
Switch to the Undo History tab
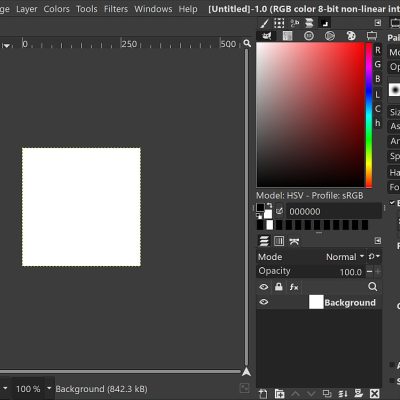[x=294, y=23]
